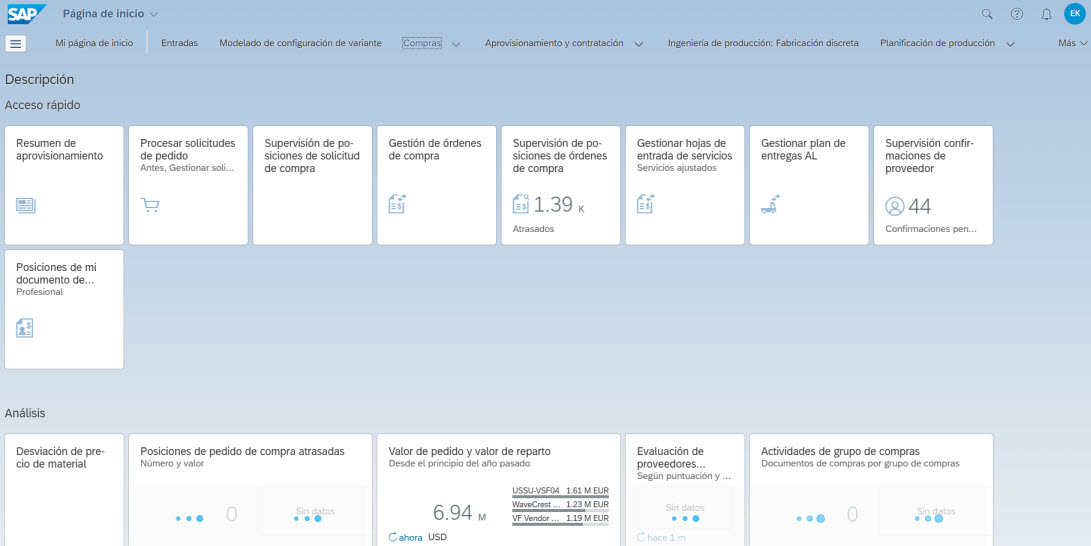
Task: Click the person icon beside 44
Action: point(895,206)
